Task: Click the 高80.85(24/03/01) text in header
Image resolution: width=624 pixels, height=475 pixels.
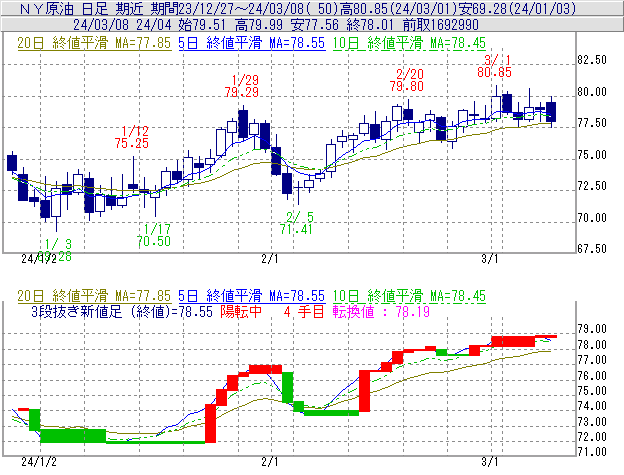Action: pos(397,8)
